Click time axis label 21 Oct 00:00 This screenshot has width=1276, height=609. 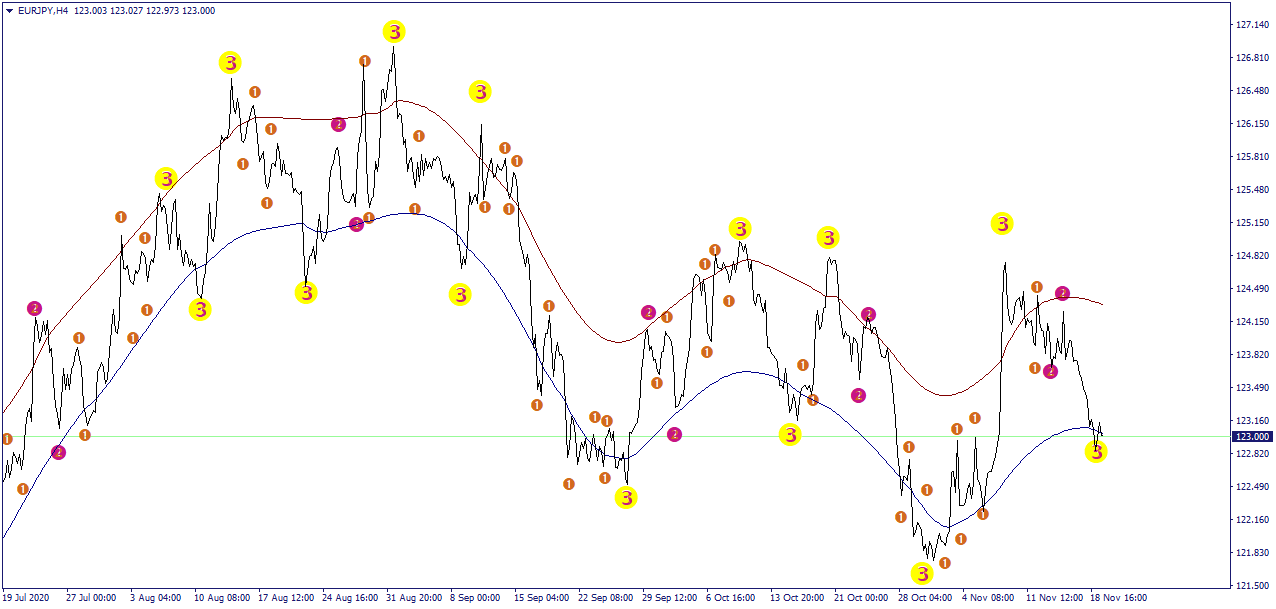pos(862,598)
